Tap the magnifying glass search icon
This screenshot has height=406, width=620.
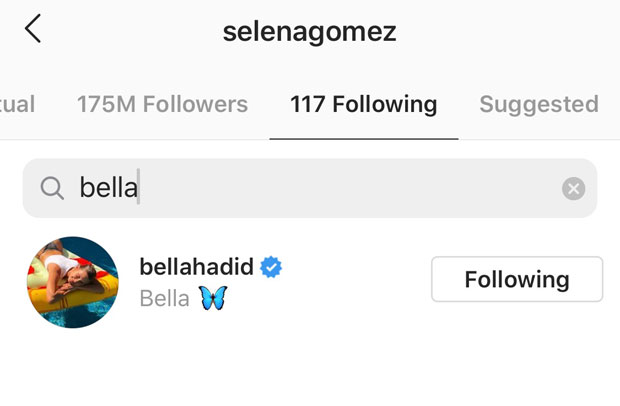[52, 188]
